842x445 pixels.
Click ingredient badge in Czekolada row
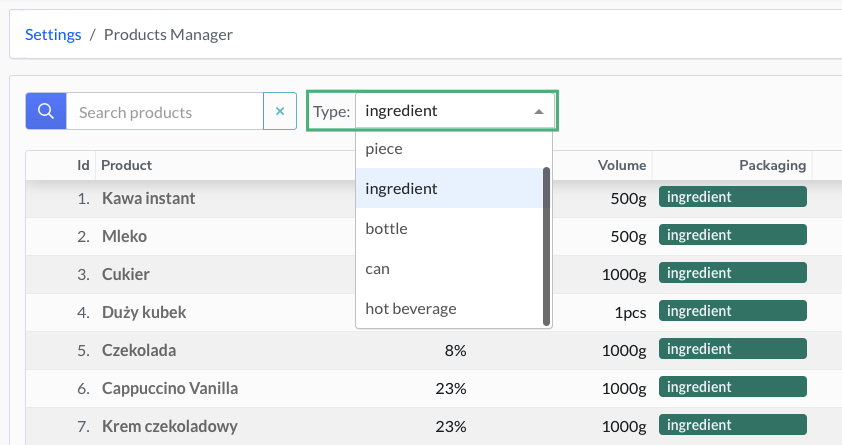732,350
